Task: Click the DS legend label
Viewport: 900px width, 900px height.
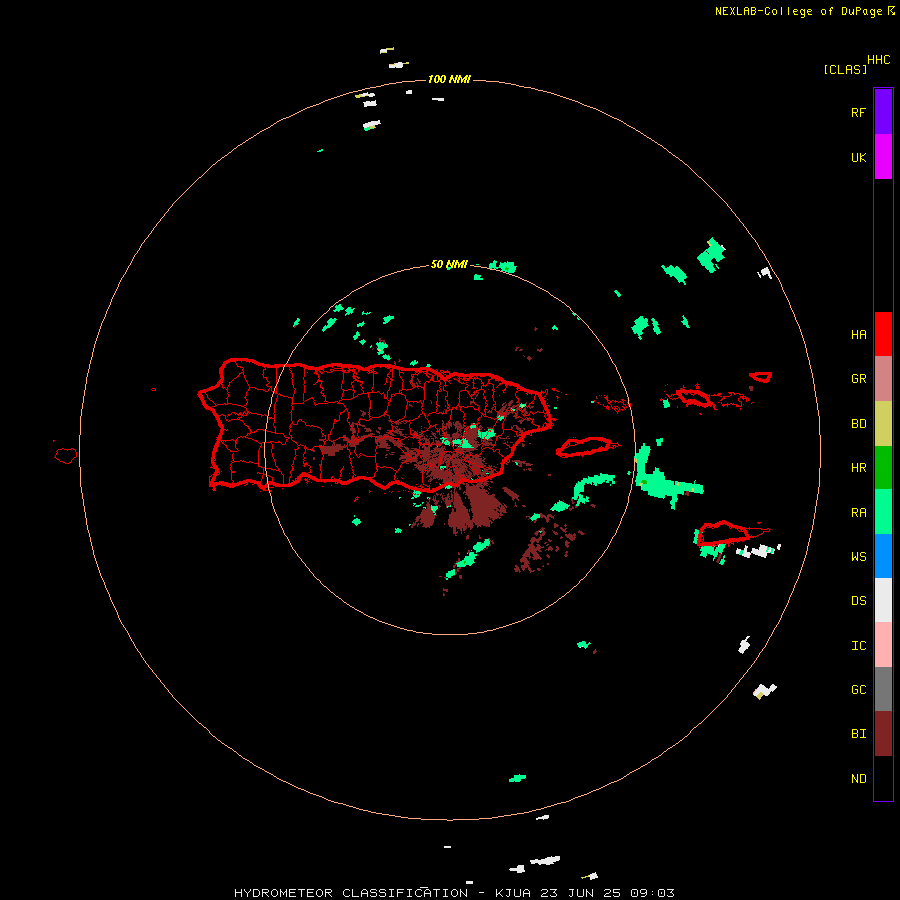Action: [858, 601]
